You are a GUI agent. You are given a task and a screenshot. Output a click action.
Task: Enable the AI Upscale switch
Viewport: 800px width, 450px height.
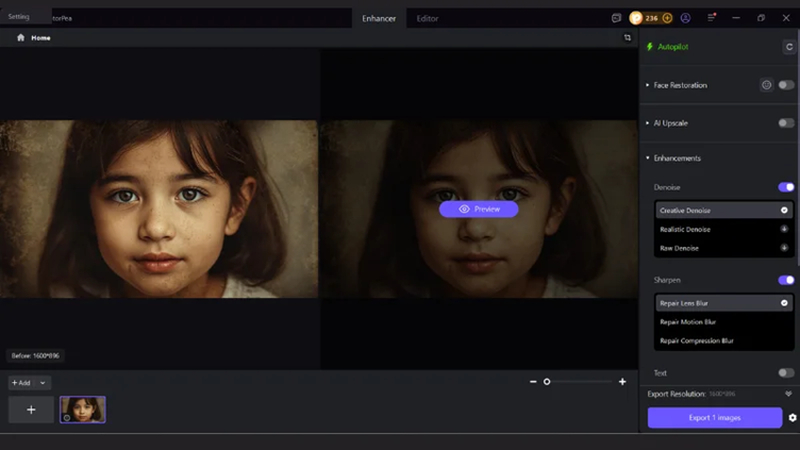pyautogui.click(x=786, y=123)
